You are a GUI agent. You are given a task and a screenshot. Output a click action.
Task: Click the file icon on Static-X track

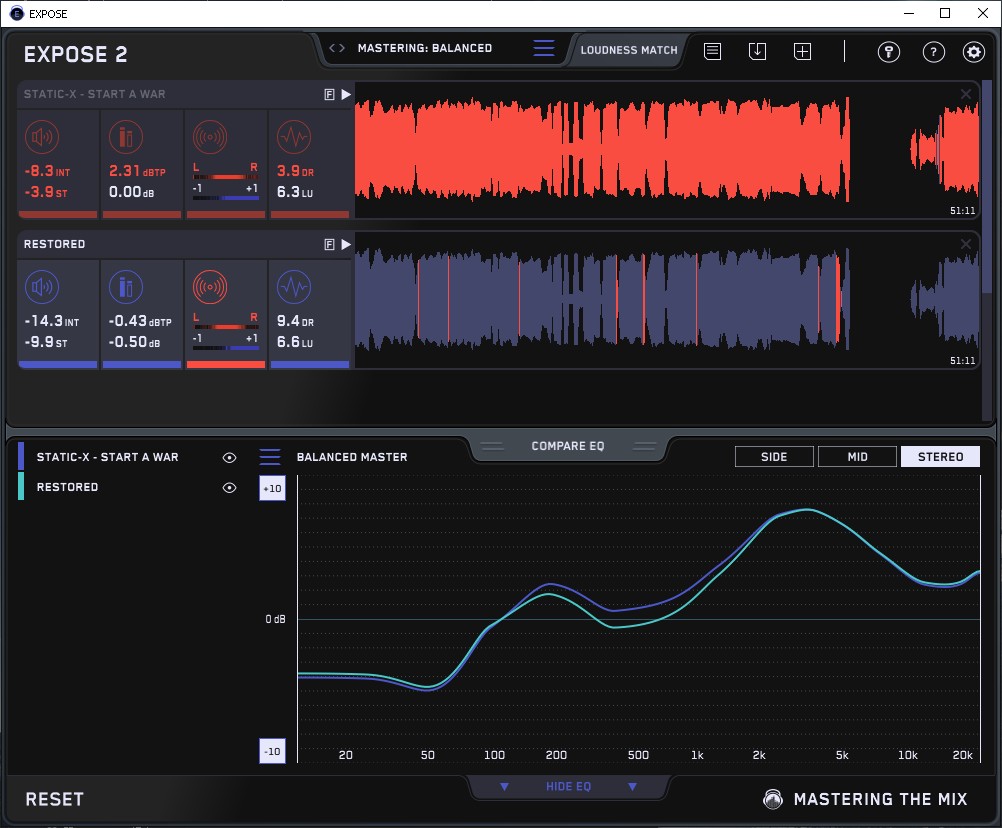click(x=329, y=95)
